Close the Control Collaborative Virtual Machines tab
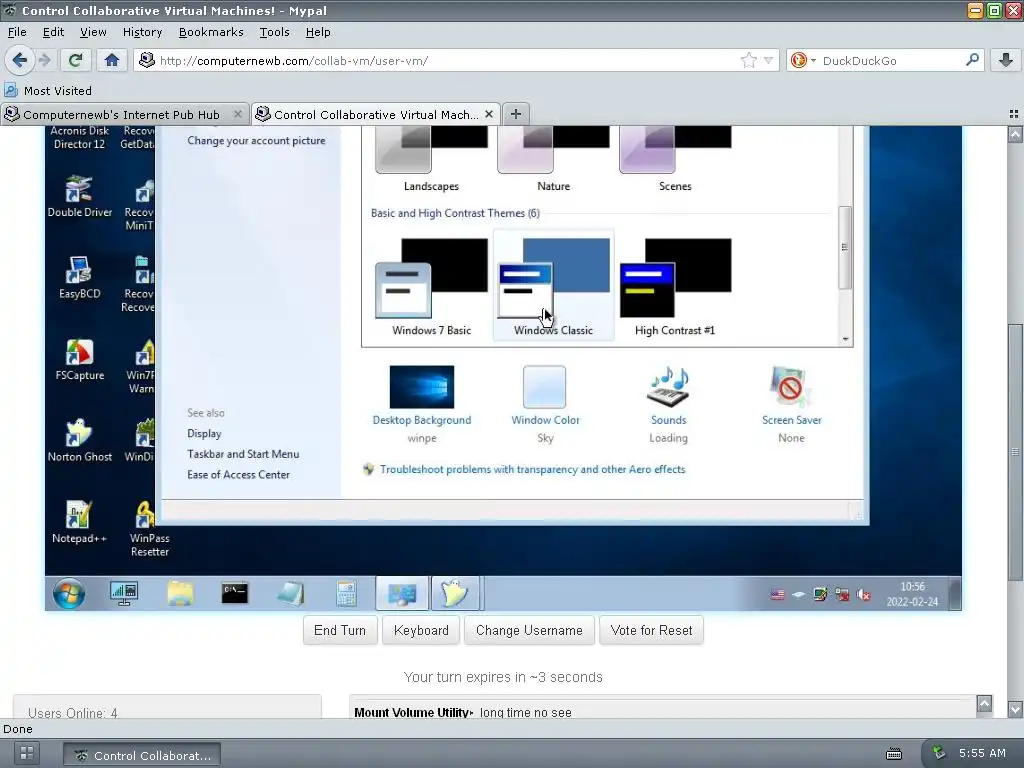 tap(488, 114)
